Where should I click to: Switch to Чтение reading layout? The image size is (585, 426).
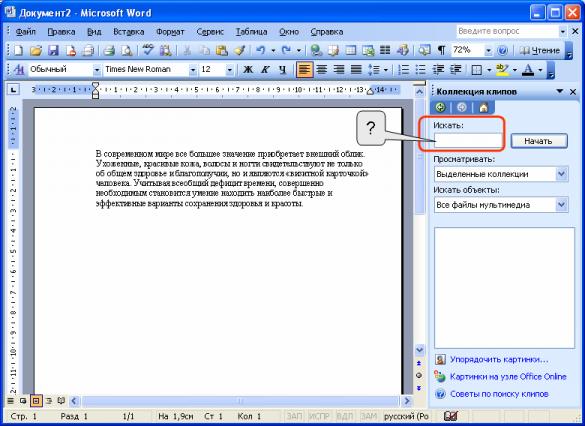(x=540, y=50)
